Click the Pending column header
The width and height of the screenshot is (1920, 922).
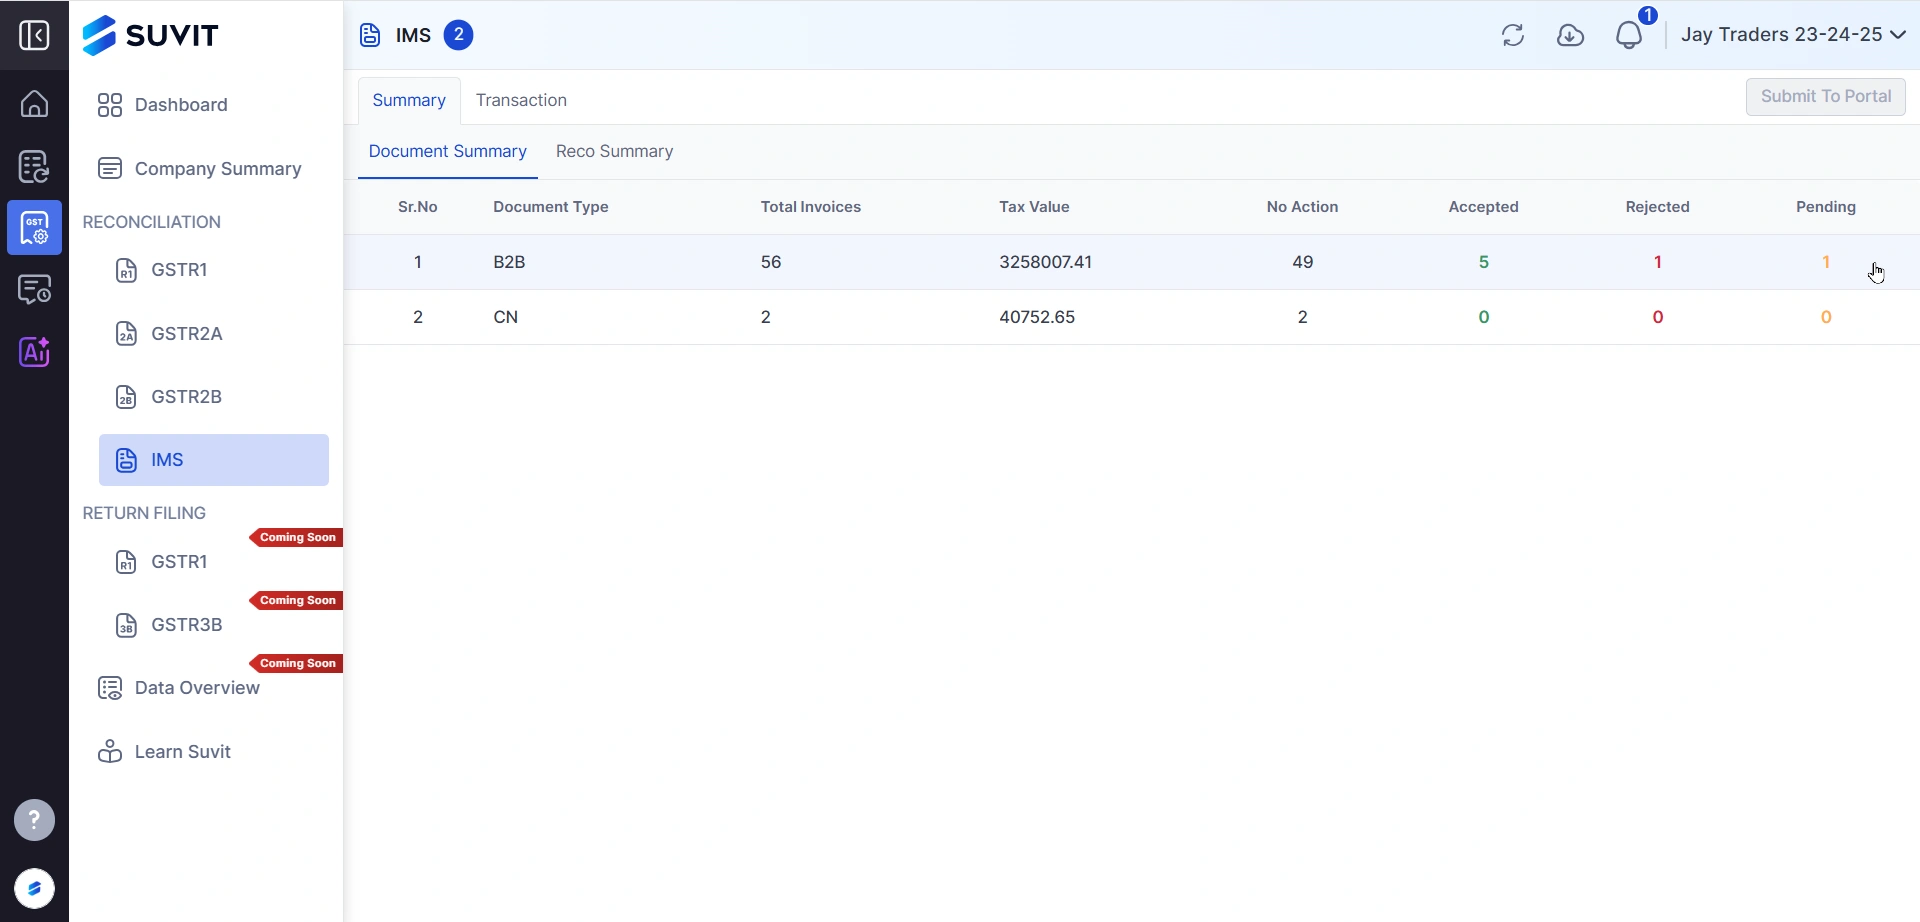coord(1826,207)
